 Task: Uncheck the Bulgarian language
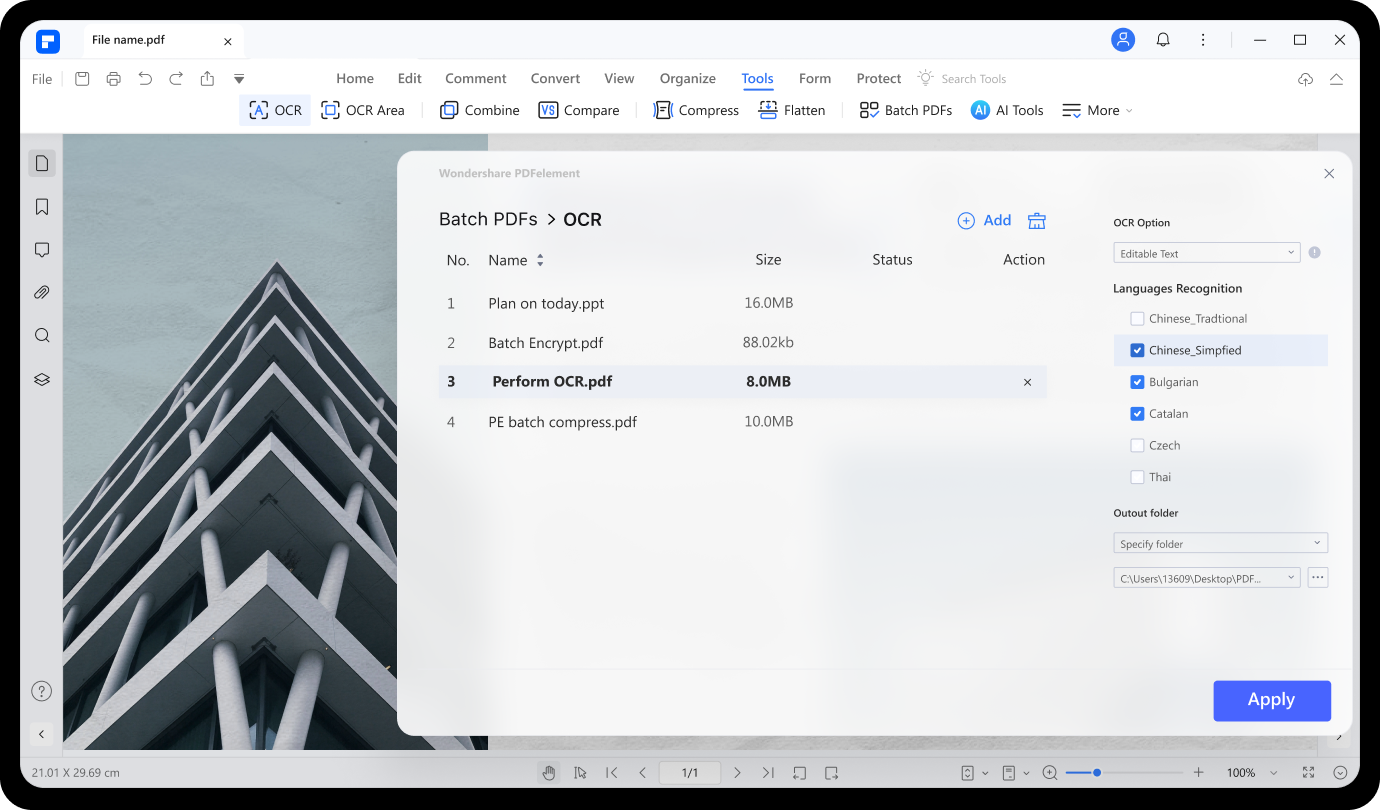[x=1137, y=382]
